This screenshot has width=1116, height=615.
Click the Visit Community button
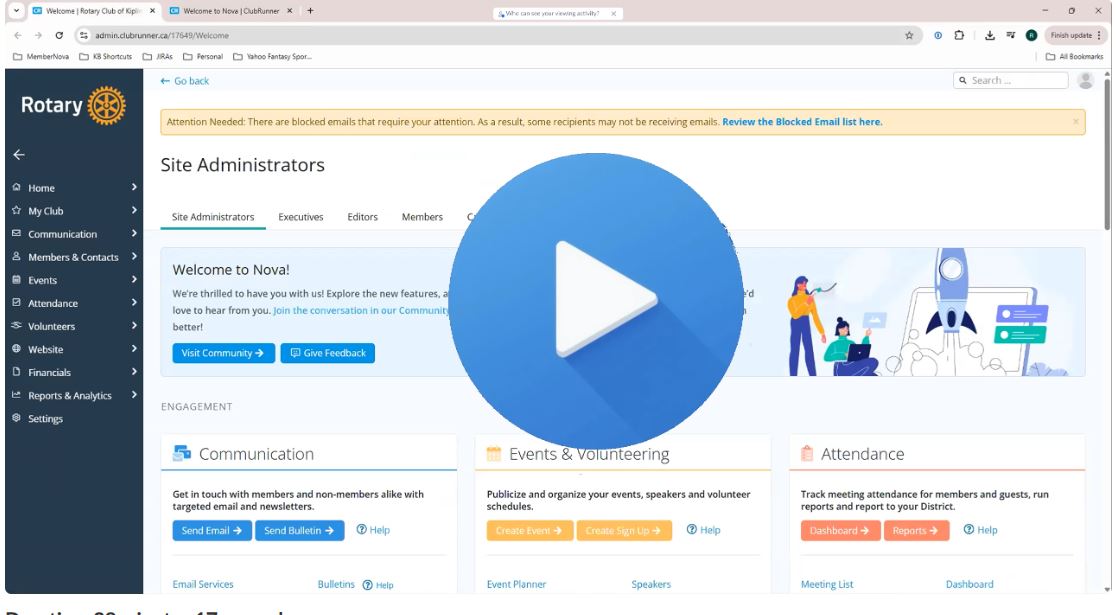click(x=223, y=353)
